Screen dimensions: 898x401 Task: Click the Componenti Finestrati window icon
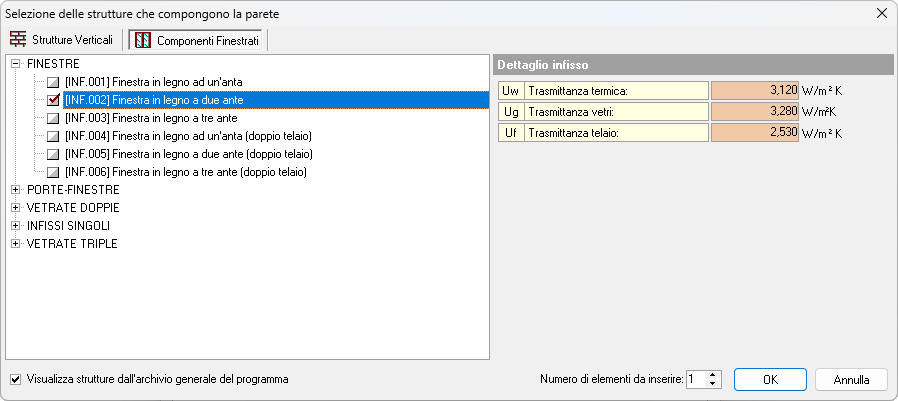click(143, 40)
